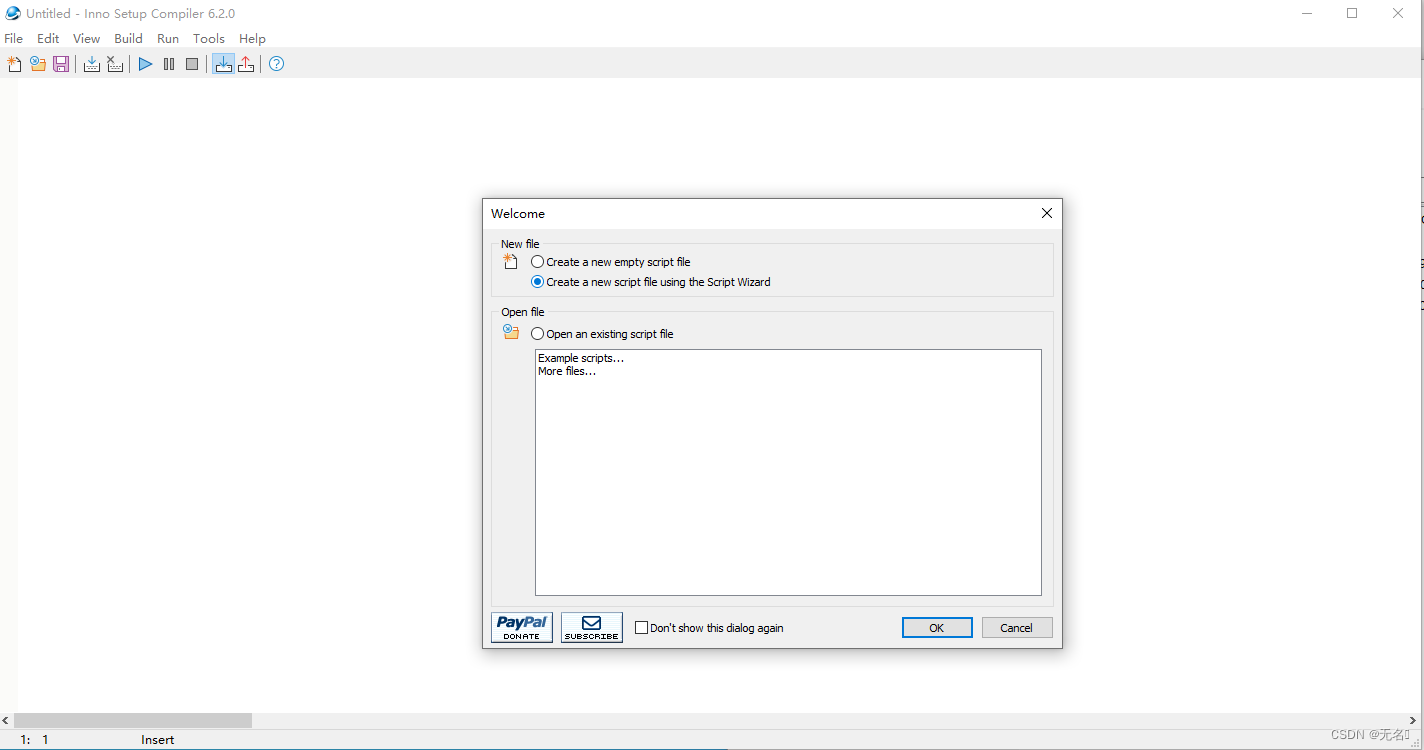Viewport: 1424px width, 750px height.
Task: Click the New script toolbar icon
Action: pos(14,64)
